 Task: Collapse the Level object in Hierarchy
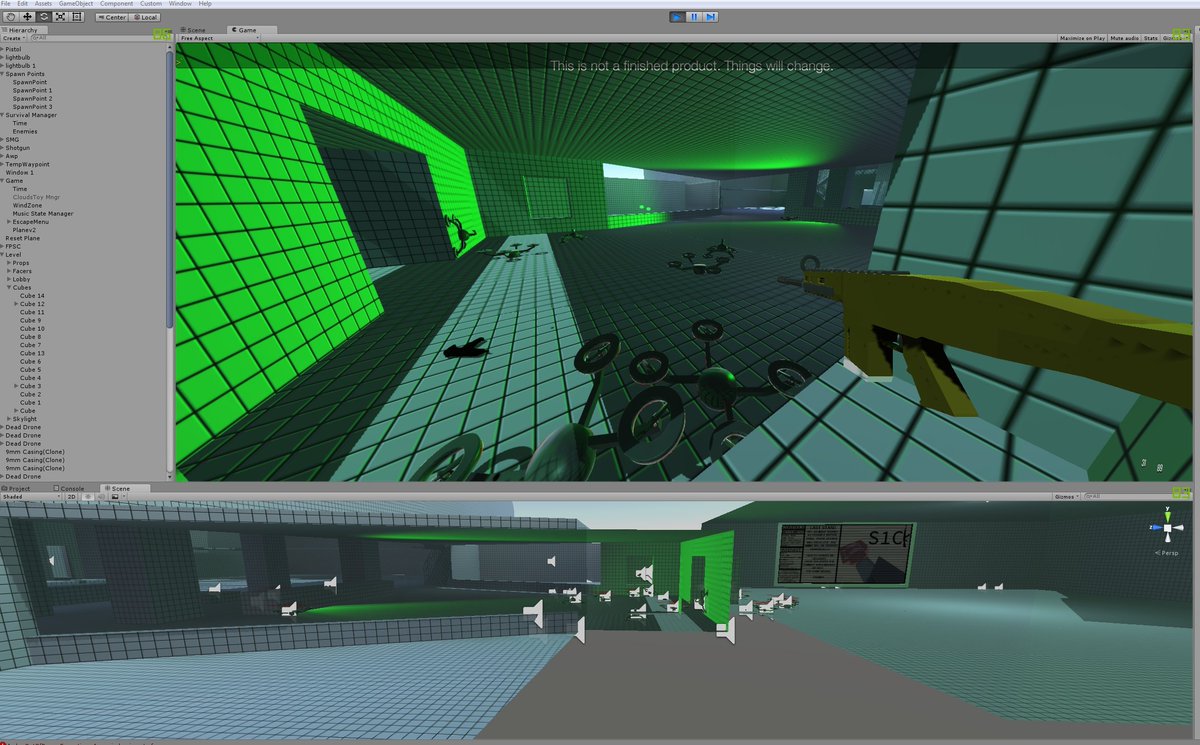[x=3, y=255]
